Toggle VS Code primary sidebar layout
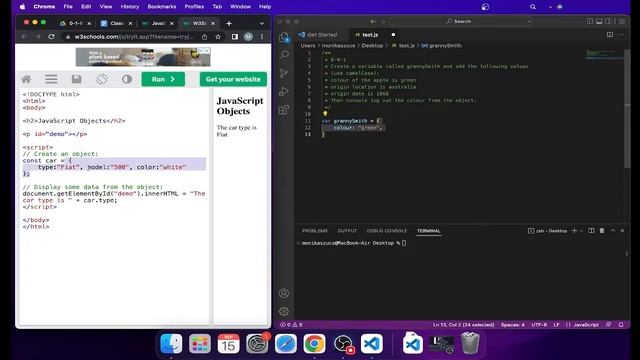 [x=590, y=21]
